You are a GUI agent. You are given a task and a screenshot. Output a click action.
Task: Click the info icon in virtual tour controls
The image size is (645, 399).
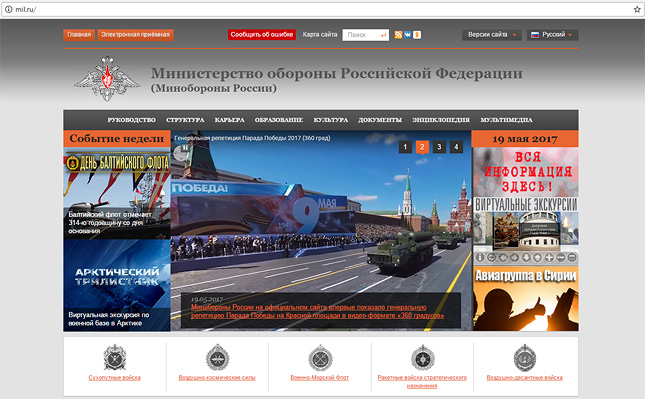coord(480,257)
